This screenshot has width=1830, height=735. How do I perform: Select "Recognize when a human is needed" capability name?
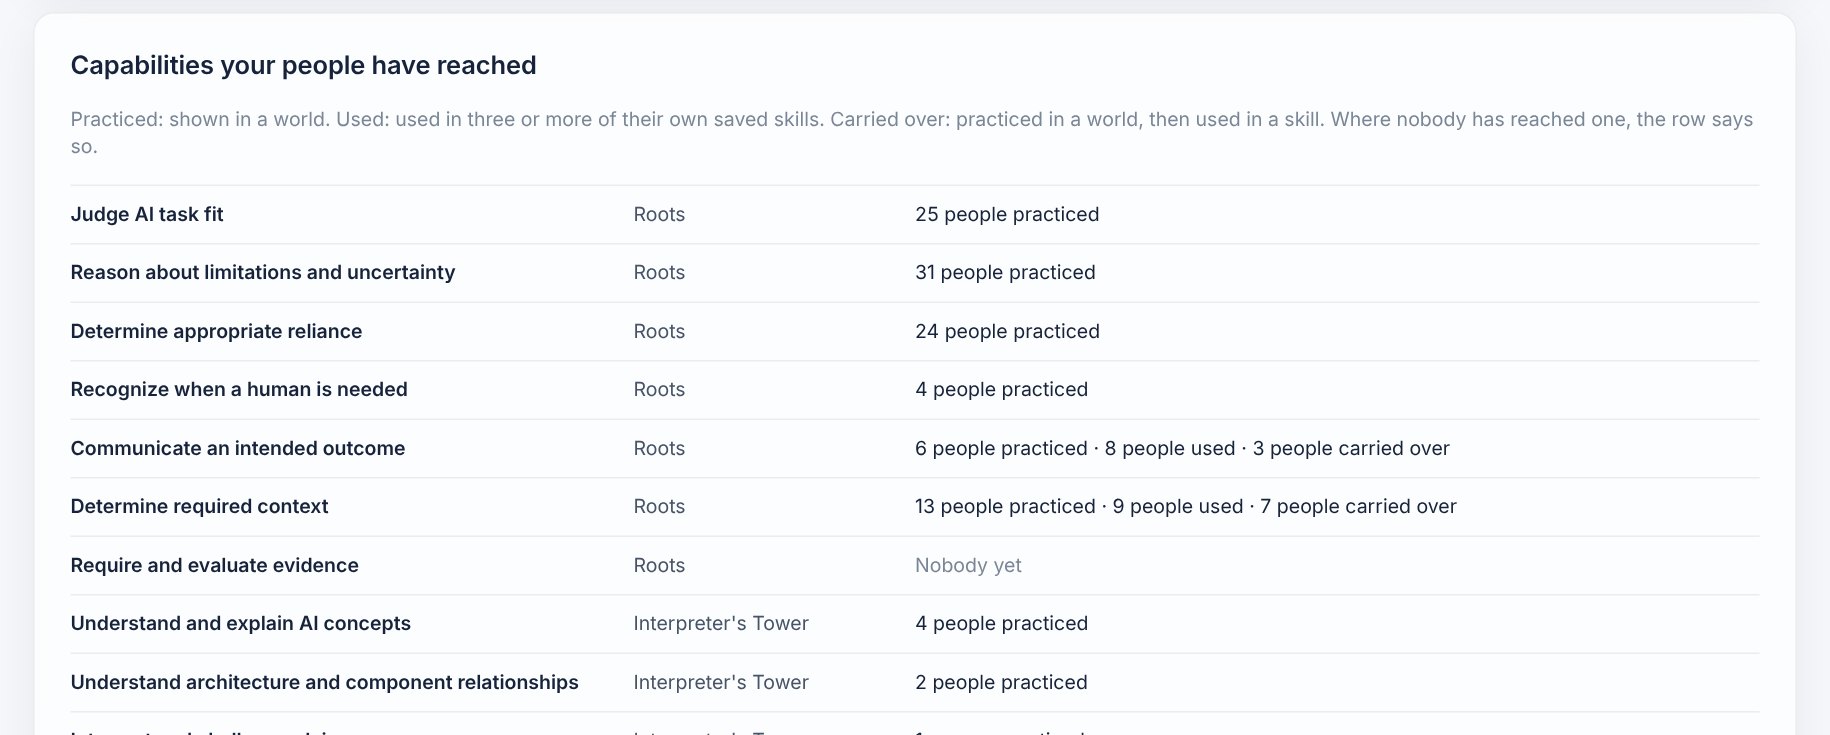pos(239,389)
